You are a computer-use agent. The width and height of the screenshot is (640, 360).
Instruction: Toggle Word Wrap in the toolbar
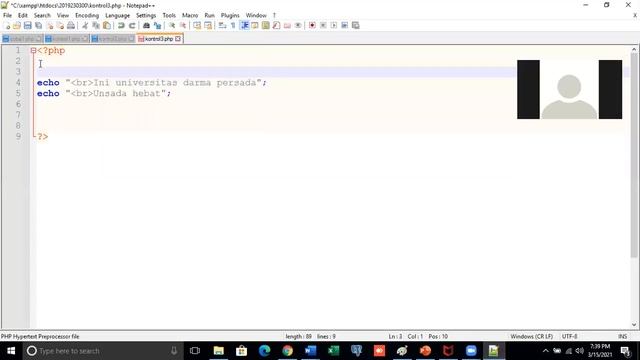[x=222, y=25]
